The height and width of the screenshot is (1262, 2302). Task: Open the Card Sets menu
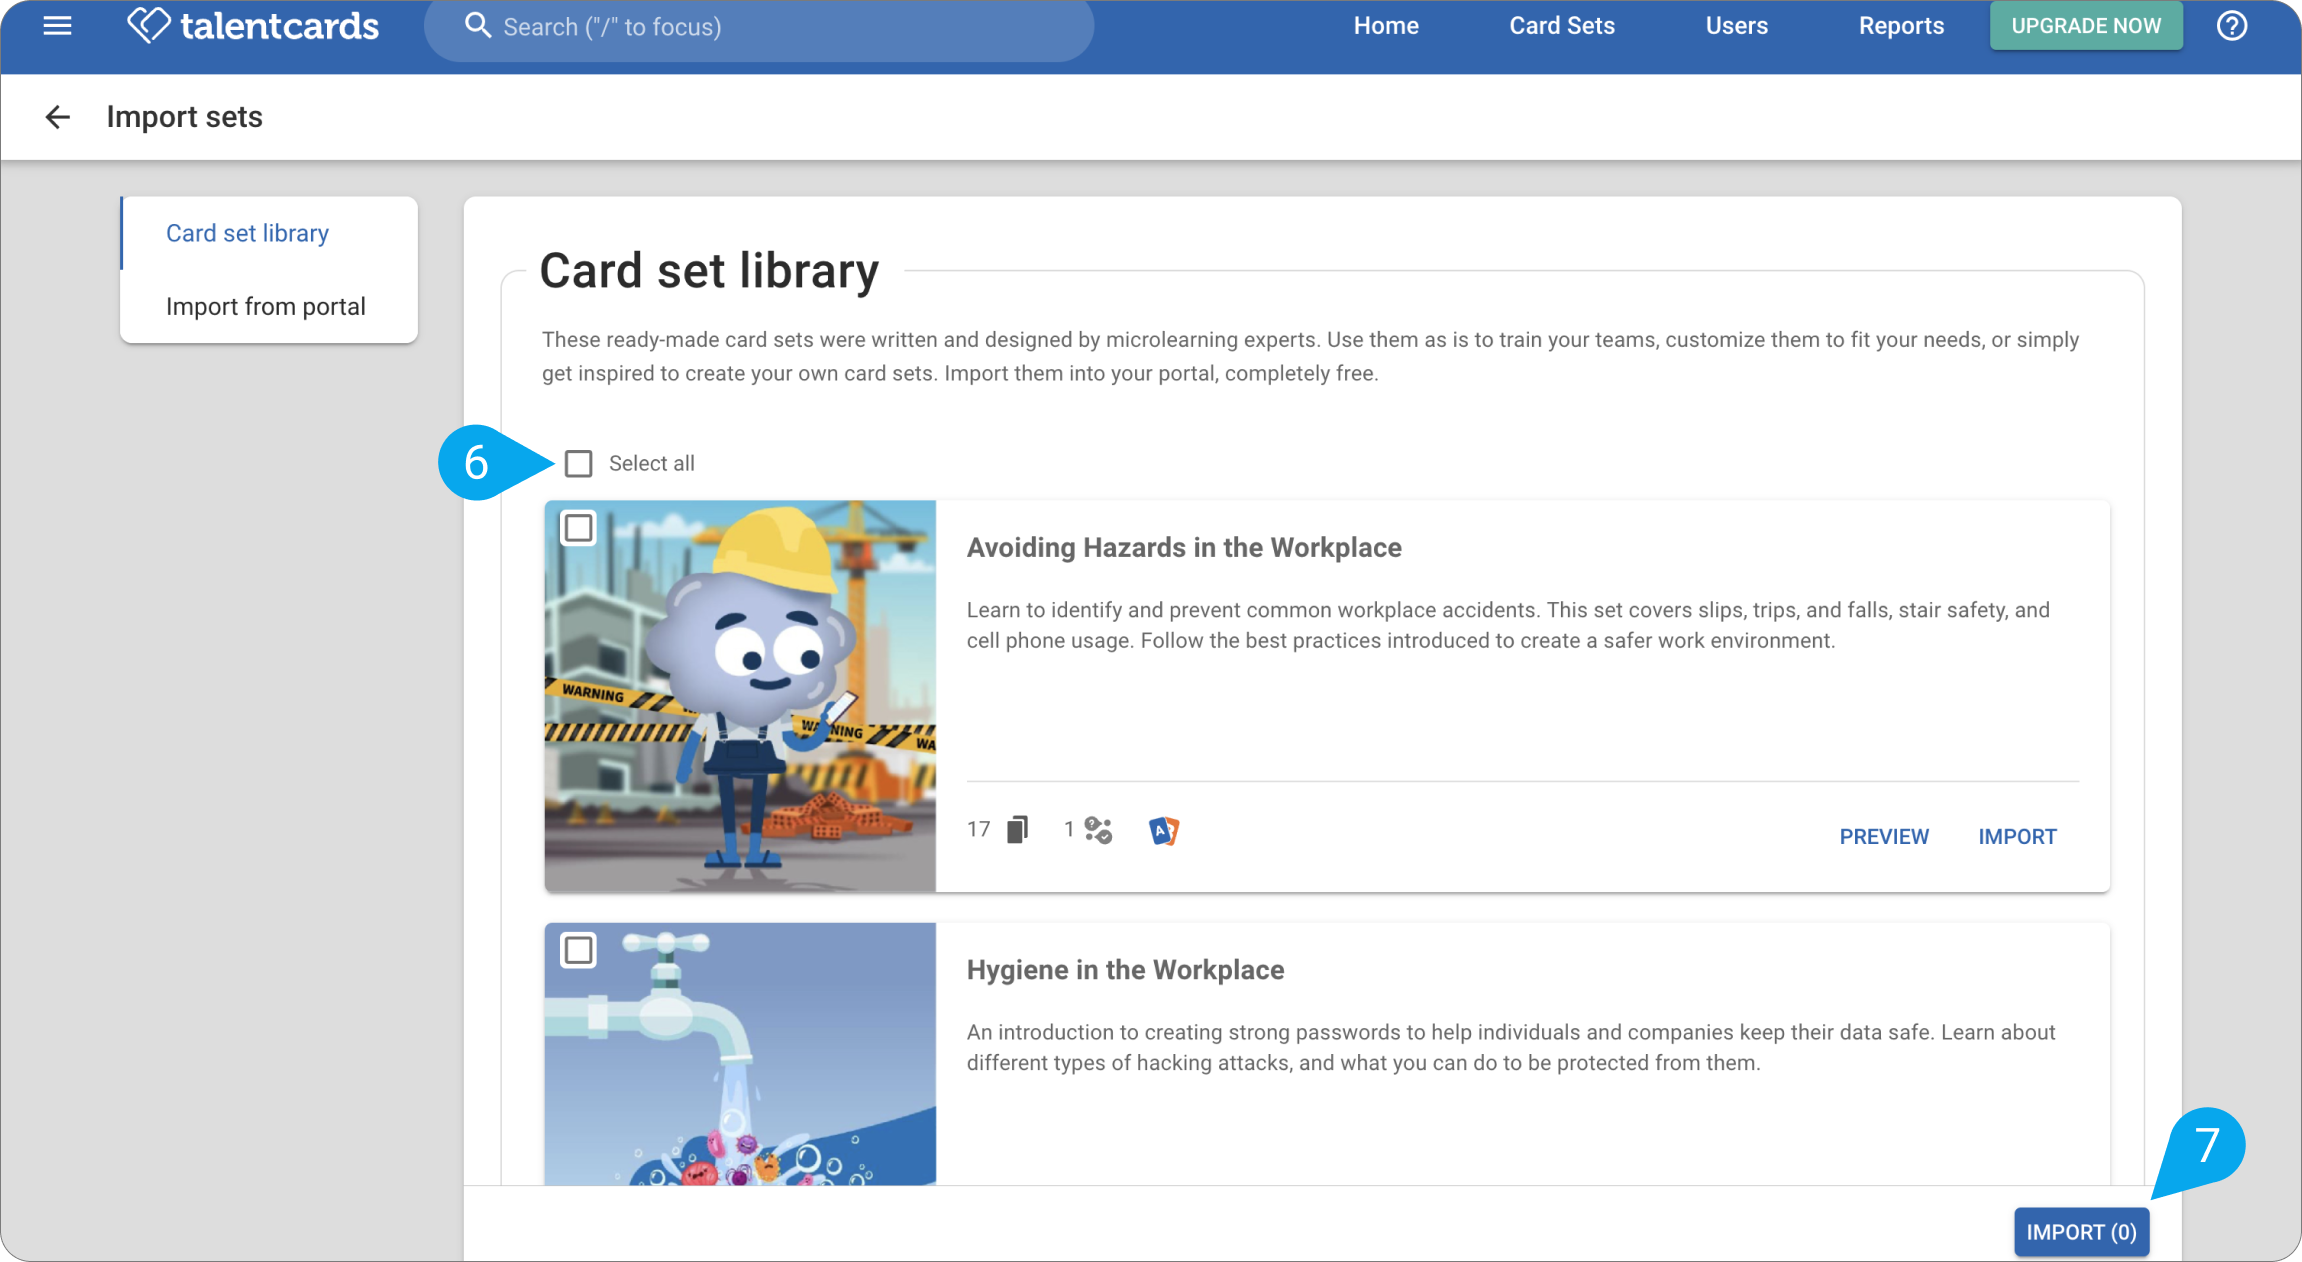coord(1561,26)
